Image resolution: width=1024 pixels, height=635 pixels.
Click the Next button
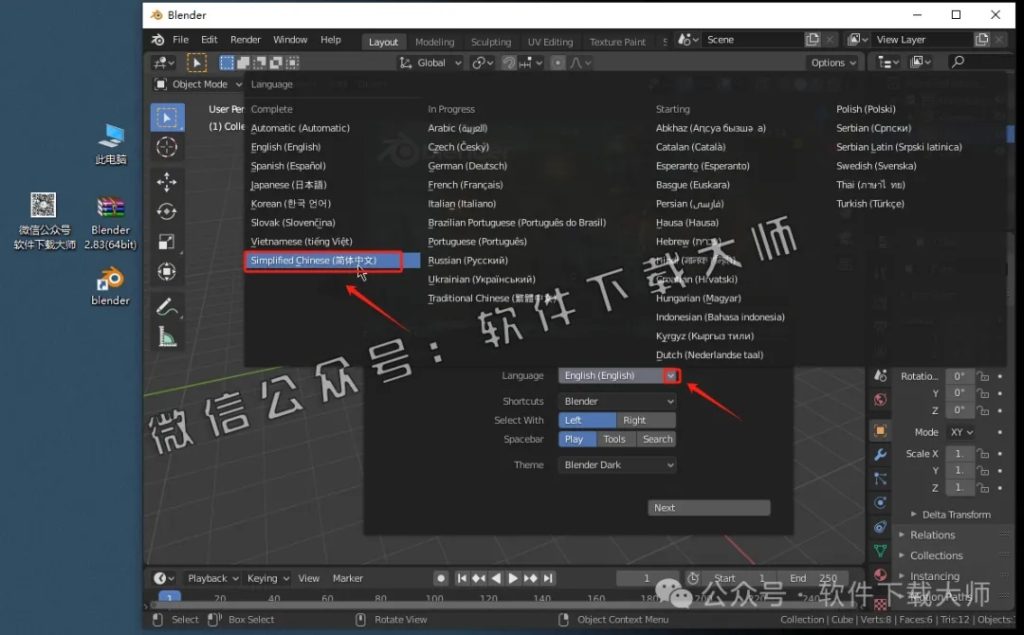[709, 507]
